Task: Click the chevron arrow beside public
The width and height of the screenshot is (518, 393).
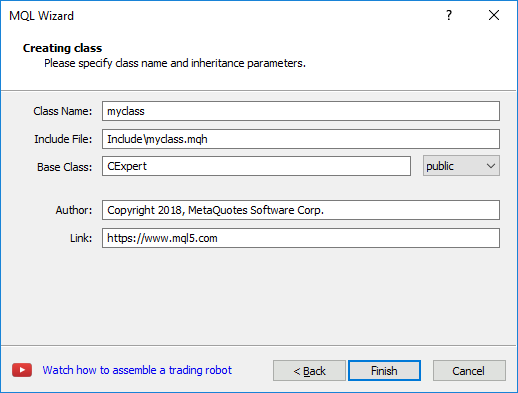Action: pyautogui.click(x=490, y=166)
